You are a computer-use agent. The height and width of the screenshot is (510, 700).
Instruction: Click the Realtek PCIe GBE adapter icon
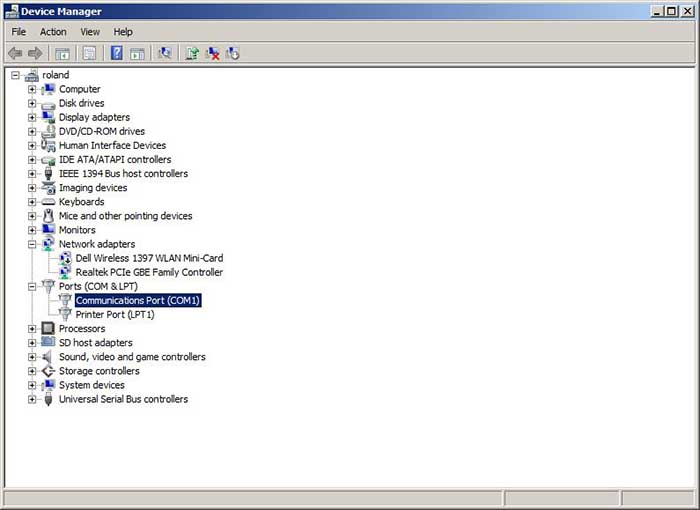[65, 272]
